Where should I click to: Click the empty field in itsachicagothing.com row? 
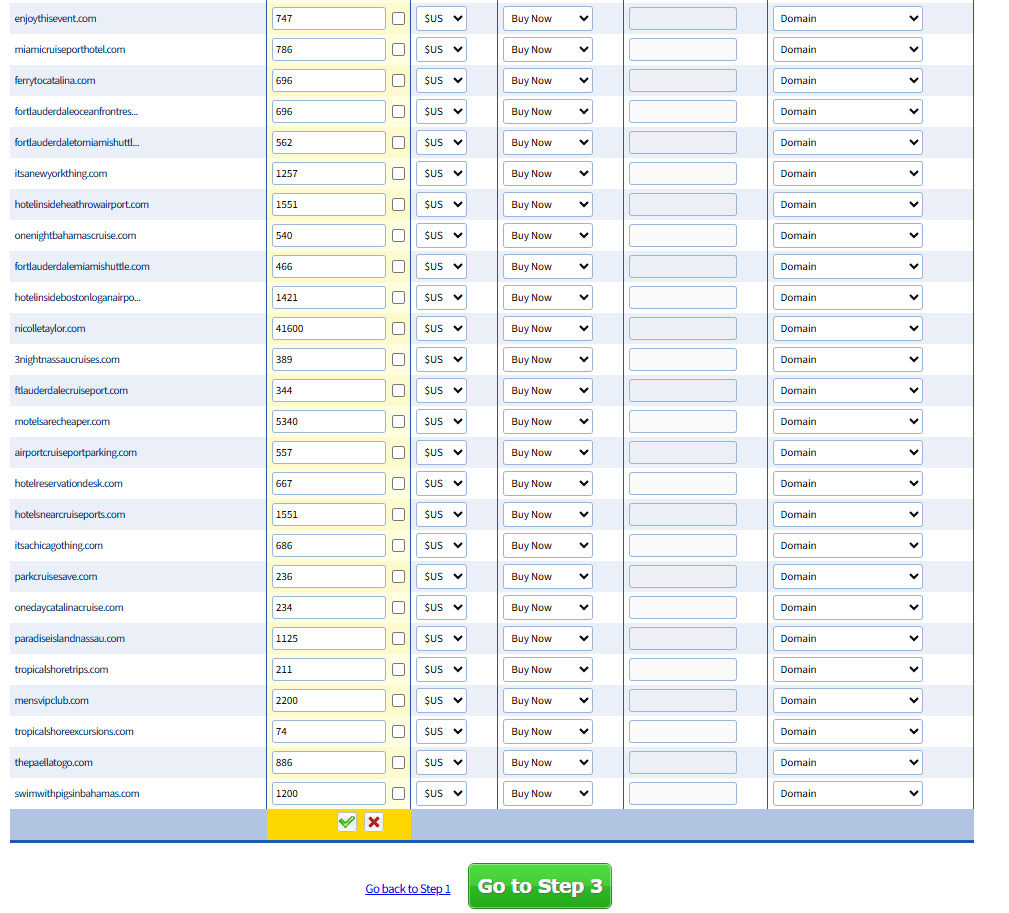(x=682, y=546)
